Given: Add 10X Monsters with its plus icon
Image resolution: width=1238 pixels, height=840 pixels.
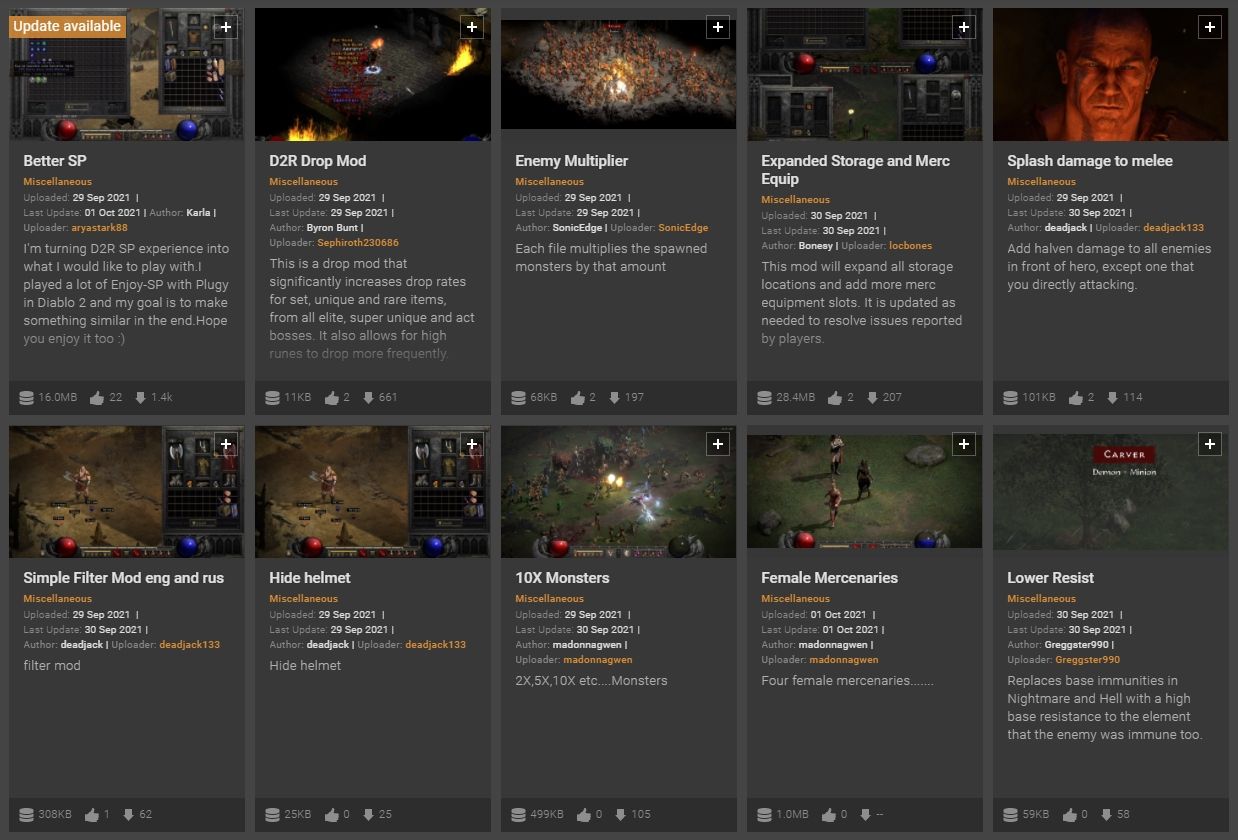Looking at the screenshot, I should click(x=718, y=444).
